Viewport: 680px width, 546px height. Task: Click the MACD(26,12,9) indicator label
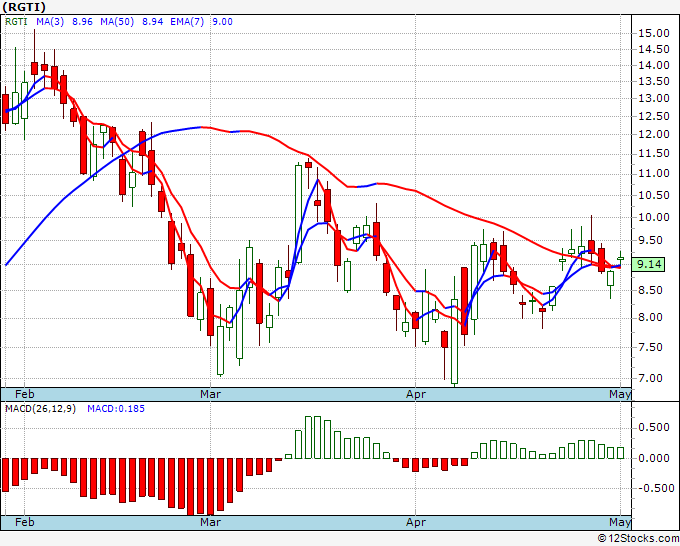[x=40, y=409]
